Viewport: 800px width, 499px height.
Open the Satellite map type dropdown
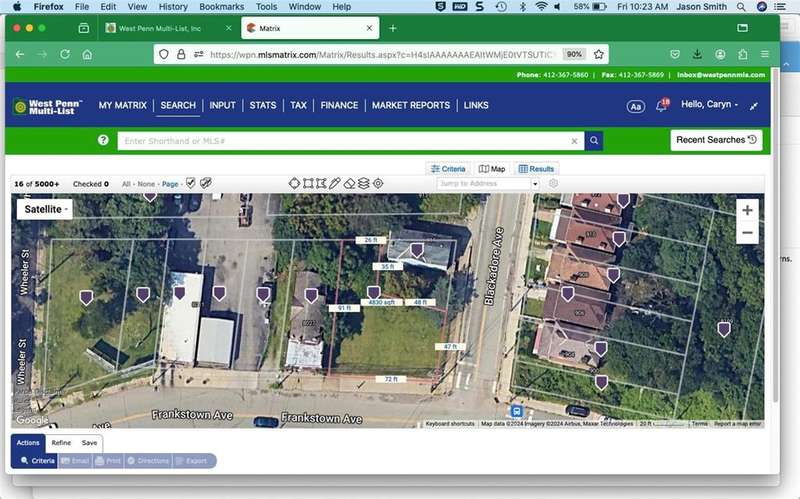pos(45,209)
